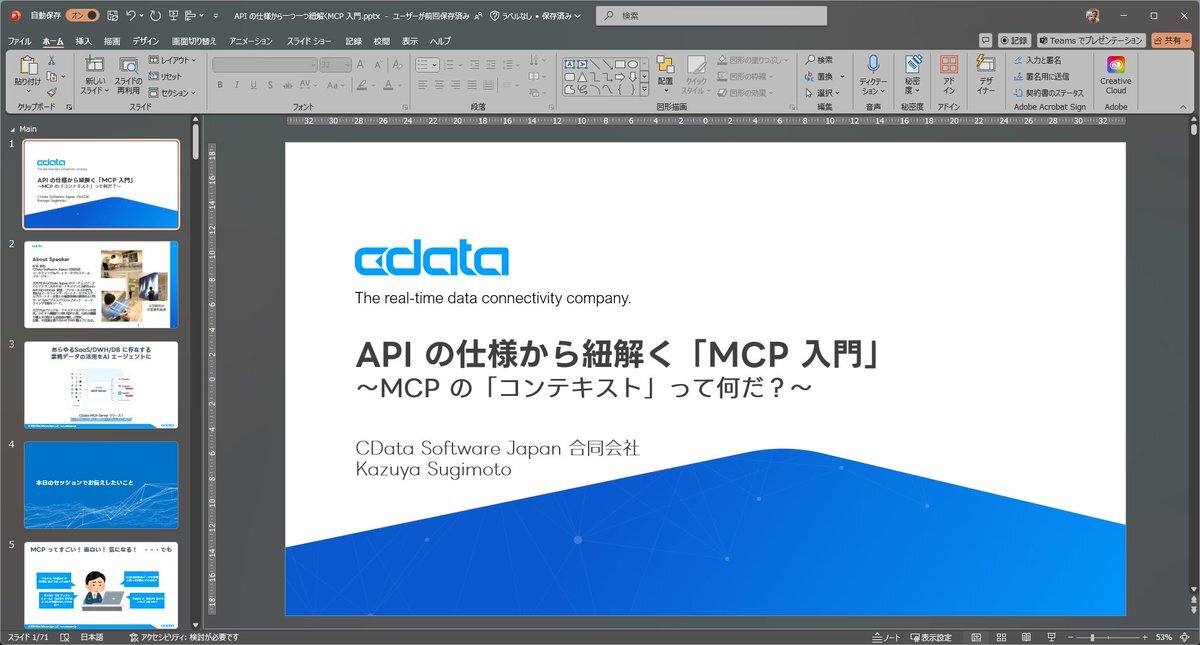Select Normal view icon in status bar

coord(975,637)
